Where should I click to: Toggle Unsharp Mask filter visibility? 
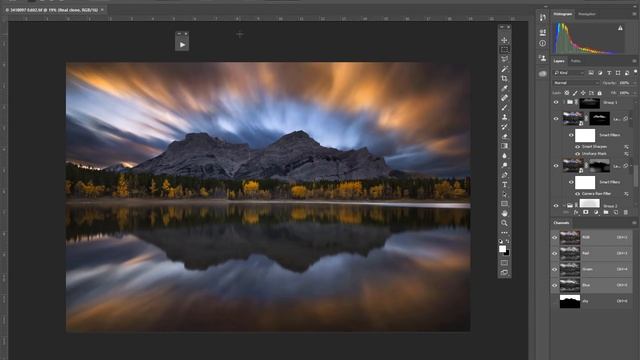point(577,154)
